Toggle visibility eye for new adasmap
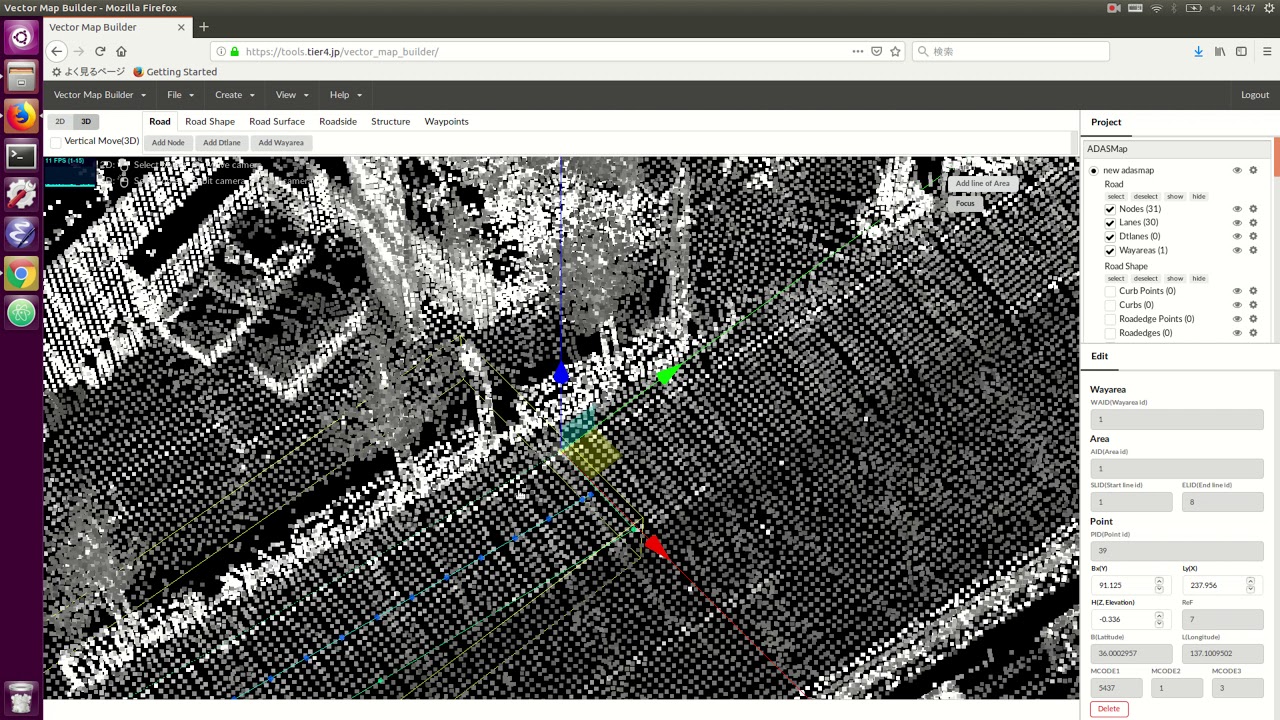The height and width of the screenshot is (720, 1280). [1237, 170]
